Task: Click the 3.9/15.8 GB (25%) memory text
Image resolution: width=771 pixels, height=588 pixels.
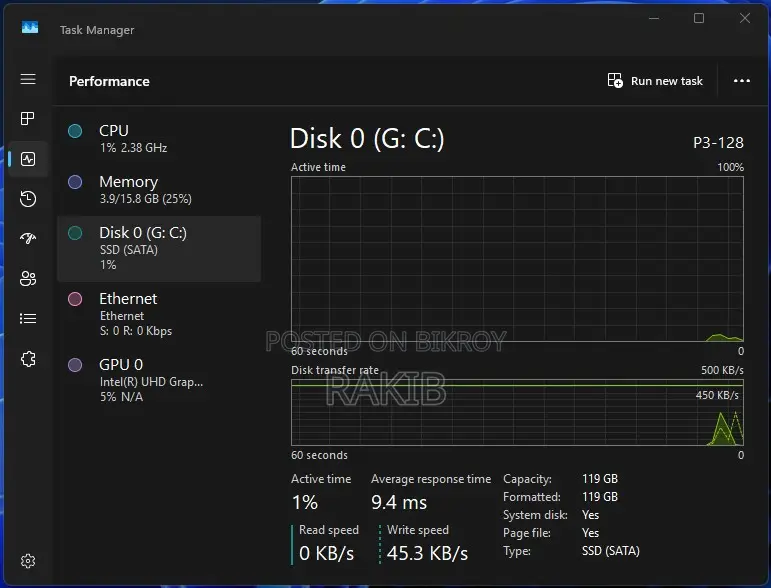Action: coord(146,199)
